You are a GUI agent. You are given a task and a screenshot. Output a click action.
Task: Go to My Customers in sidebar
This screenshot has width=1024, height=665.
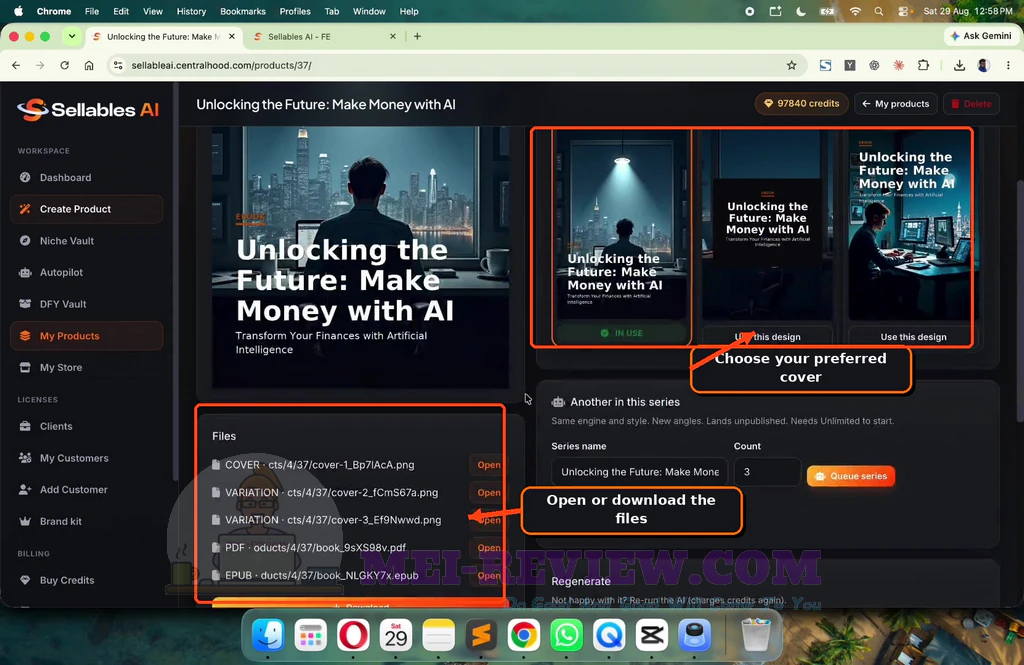[74, 459]
